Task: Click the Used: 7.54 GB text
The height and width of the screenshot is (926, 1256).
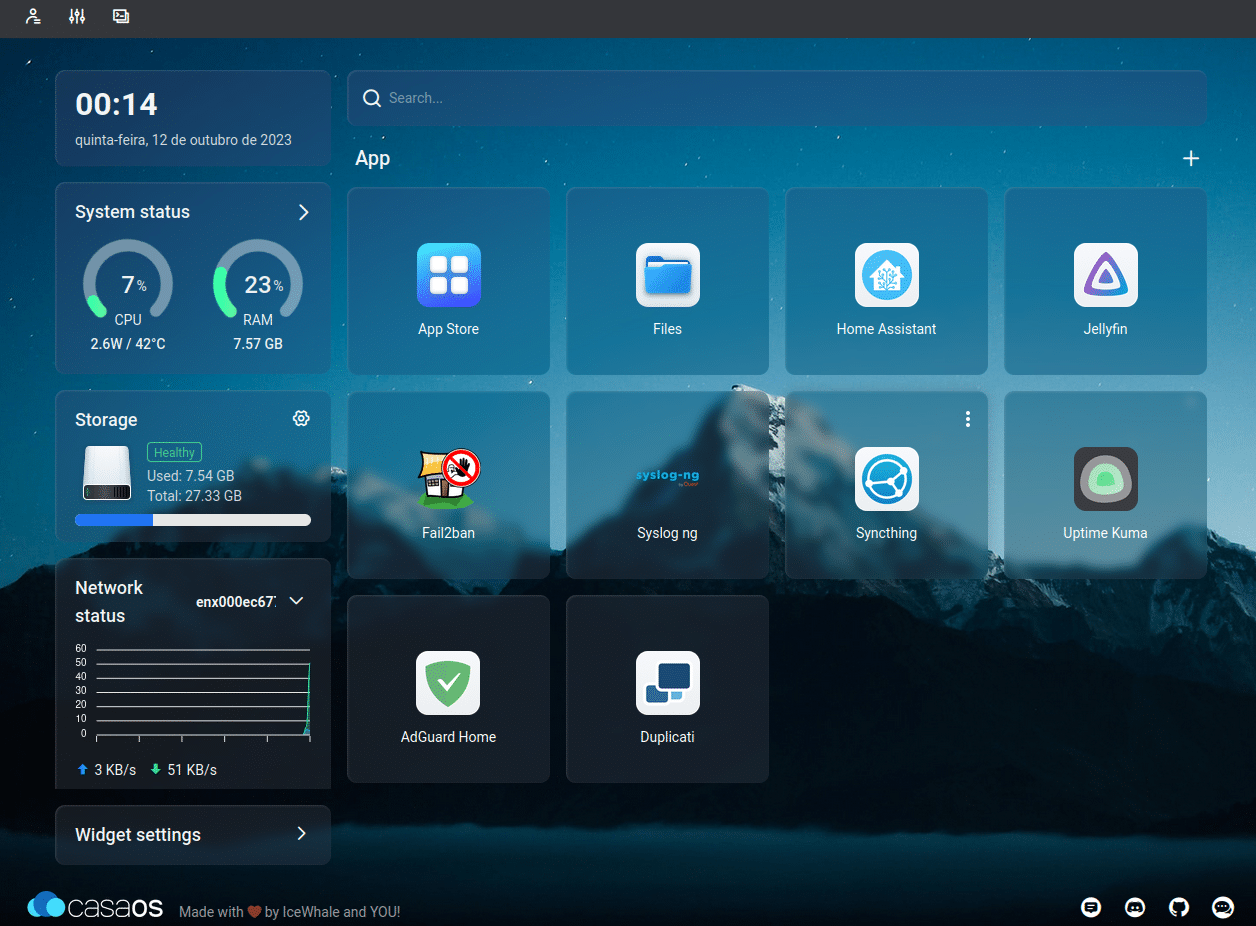Action: [191, 476]
